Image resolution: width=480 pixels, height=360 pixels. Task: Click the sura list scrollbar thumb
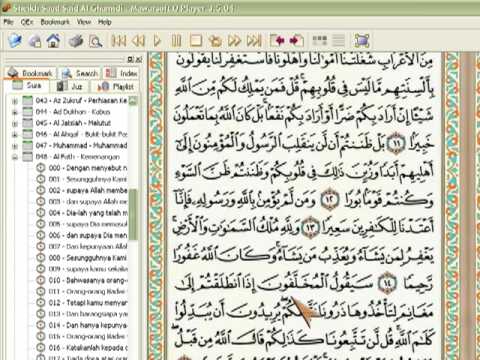point(133,214)
